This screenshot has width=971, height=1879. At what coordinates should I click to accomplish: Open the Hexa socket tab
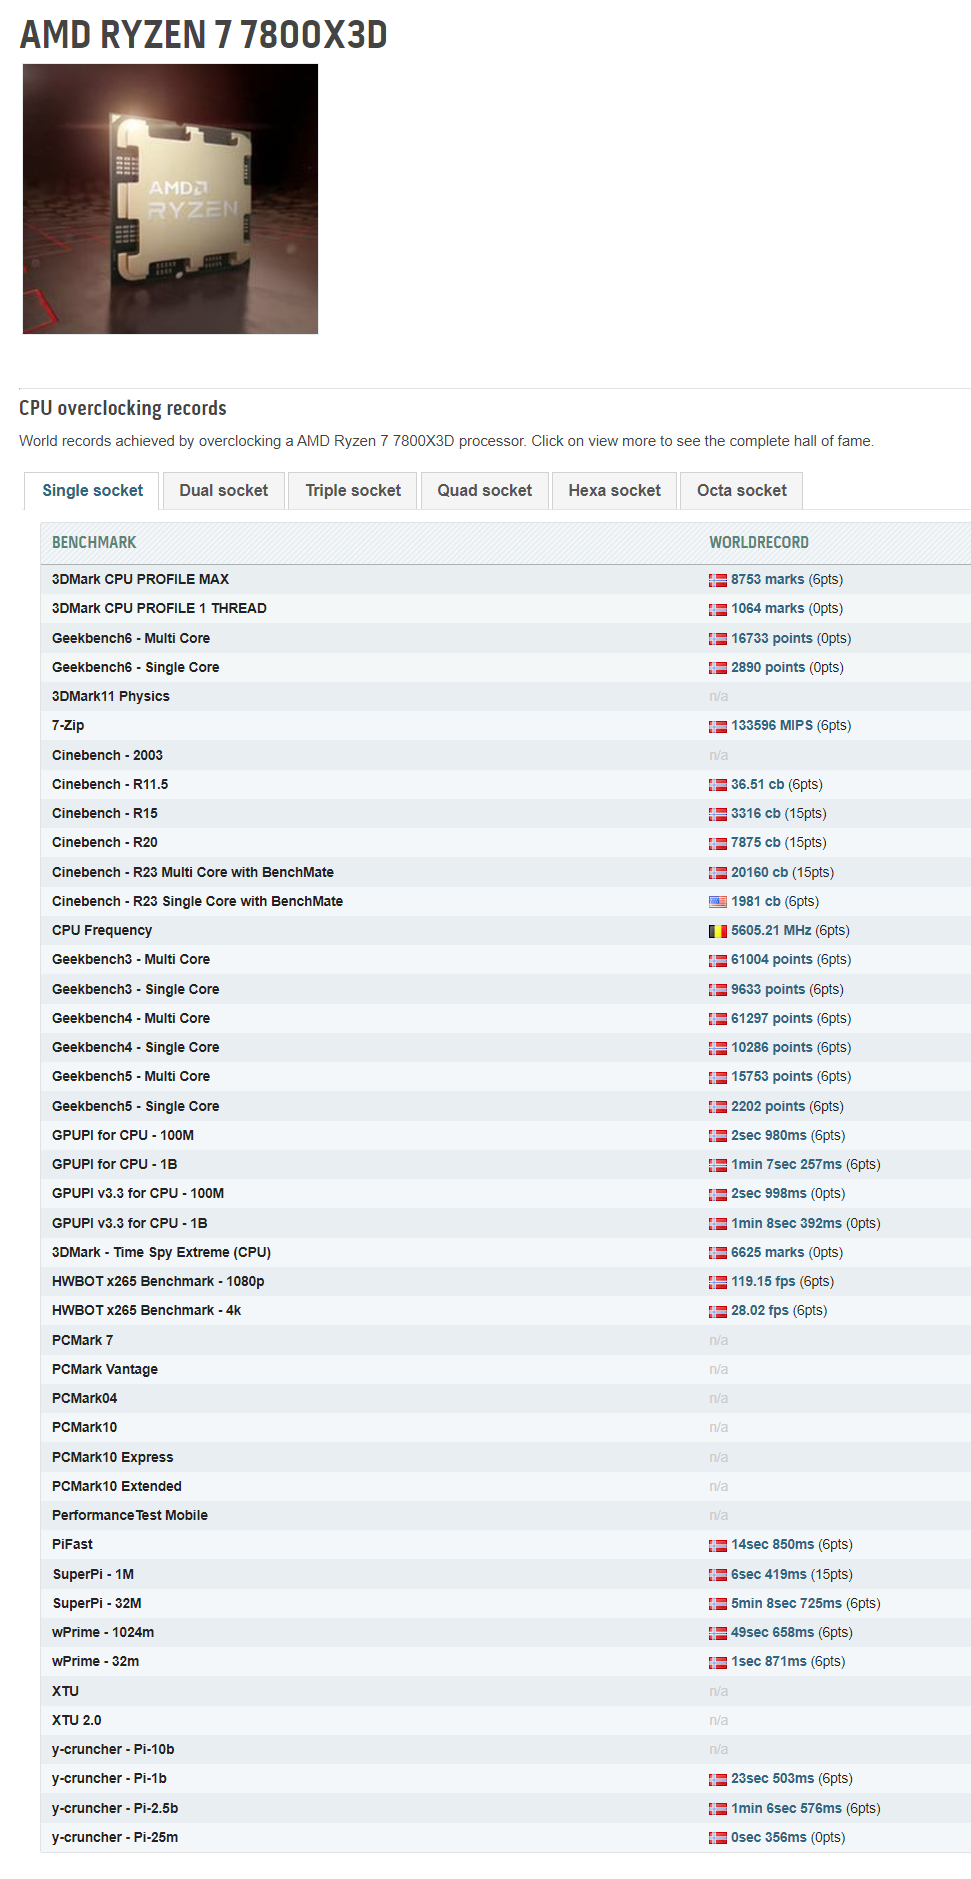pos(615,490)
